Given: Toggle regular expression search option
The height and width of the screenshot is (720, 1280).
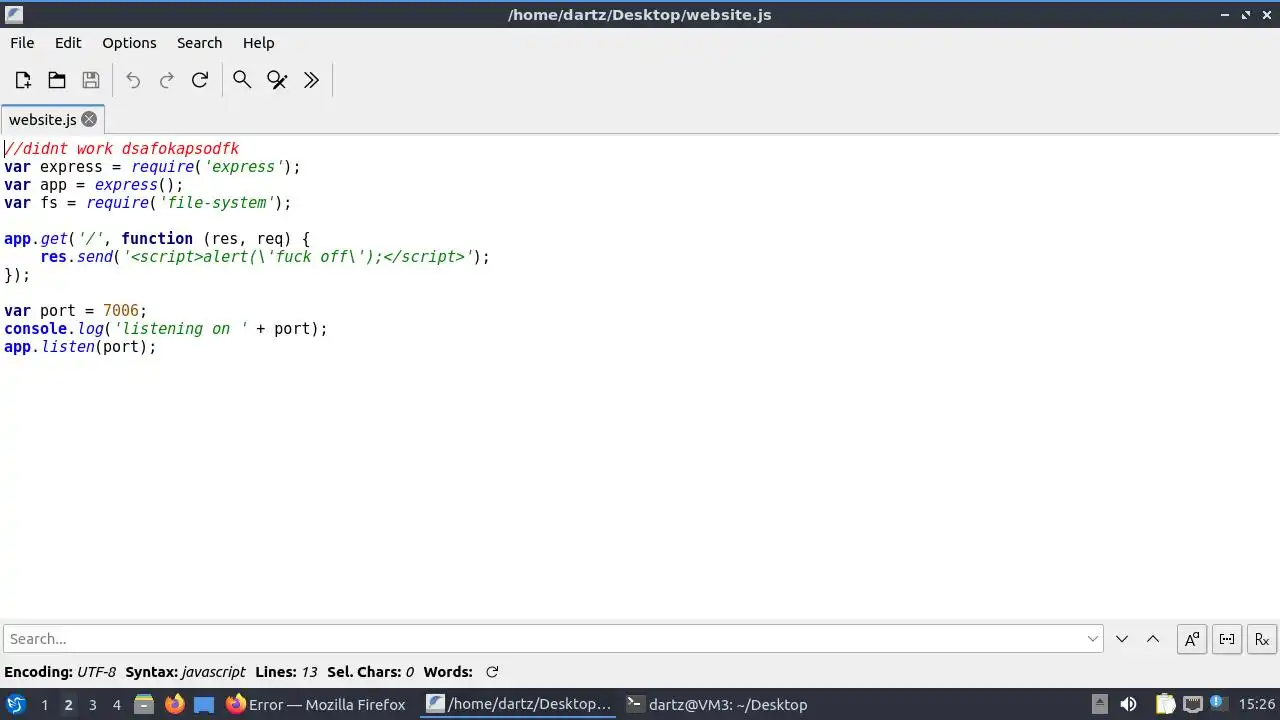Looking at the screenshot, I should pos(1262,639).
